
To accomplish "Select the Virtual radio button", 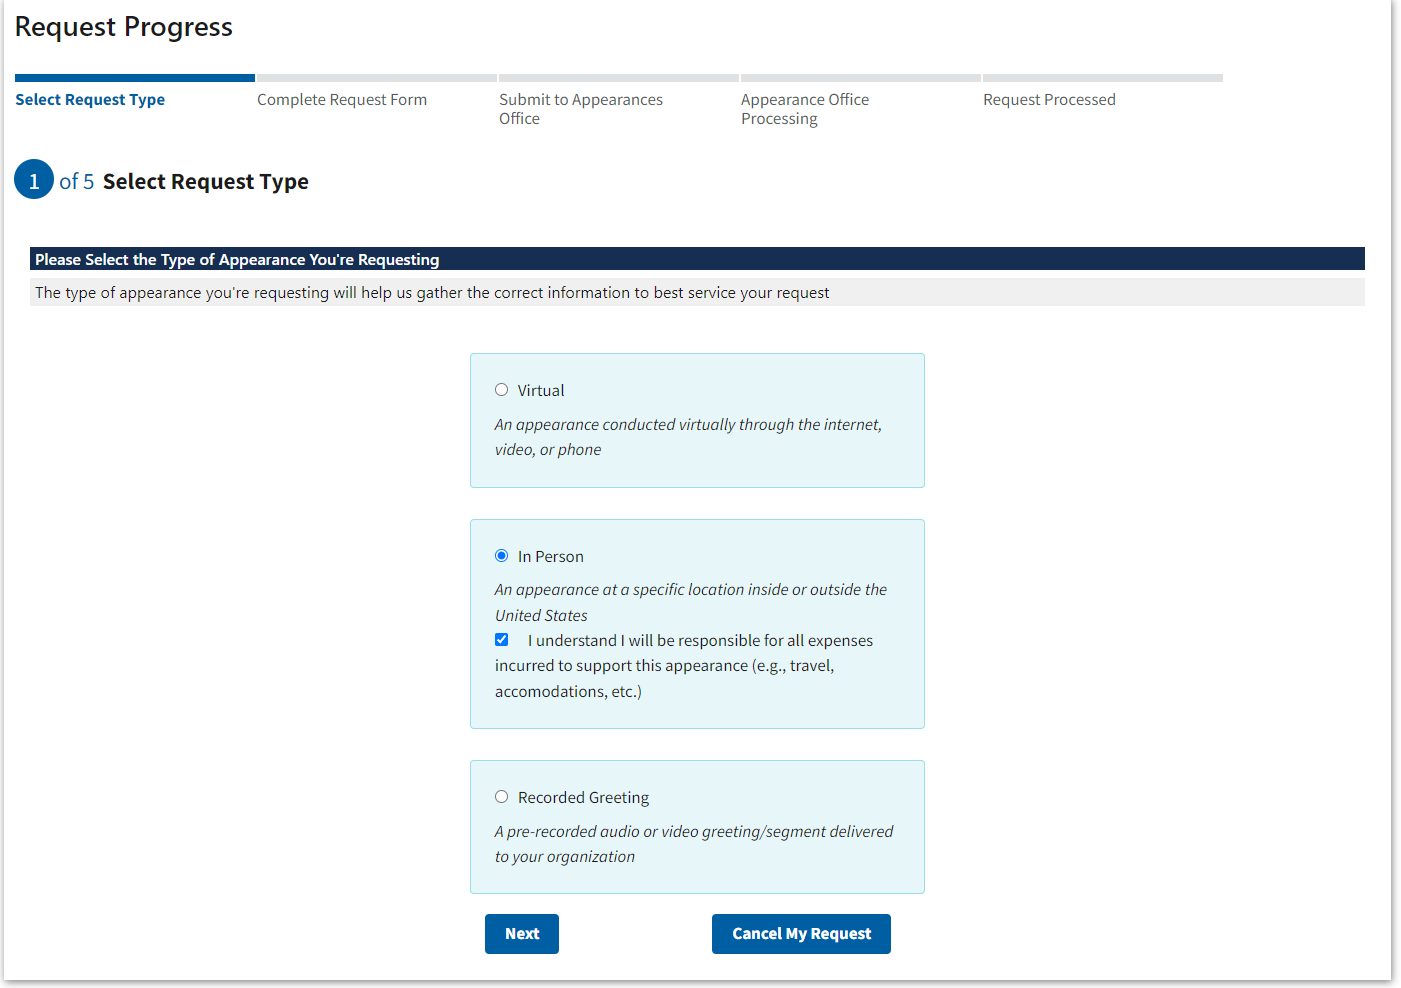I will pos(501,390).
